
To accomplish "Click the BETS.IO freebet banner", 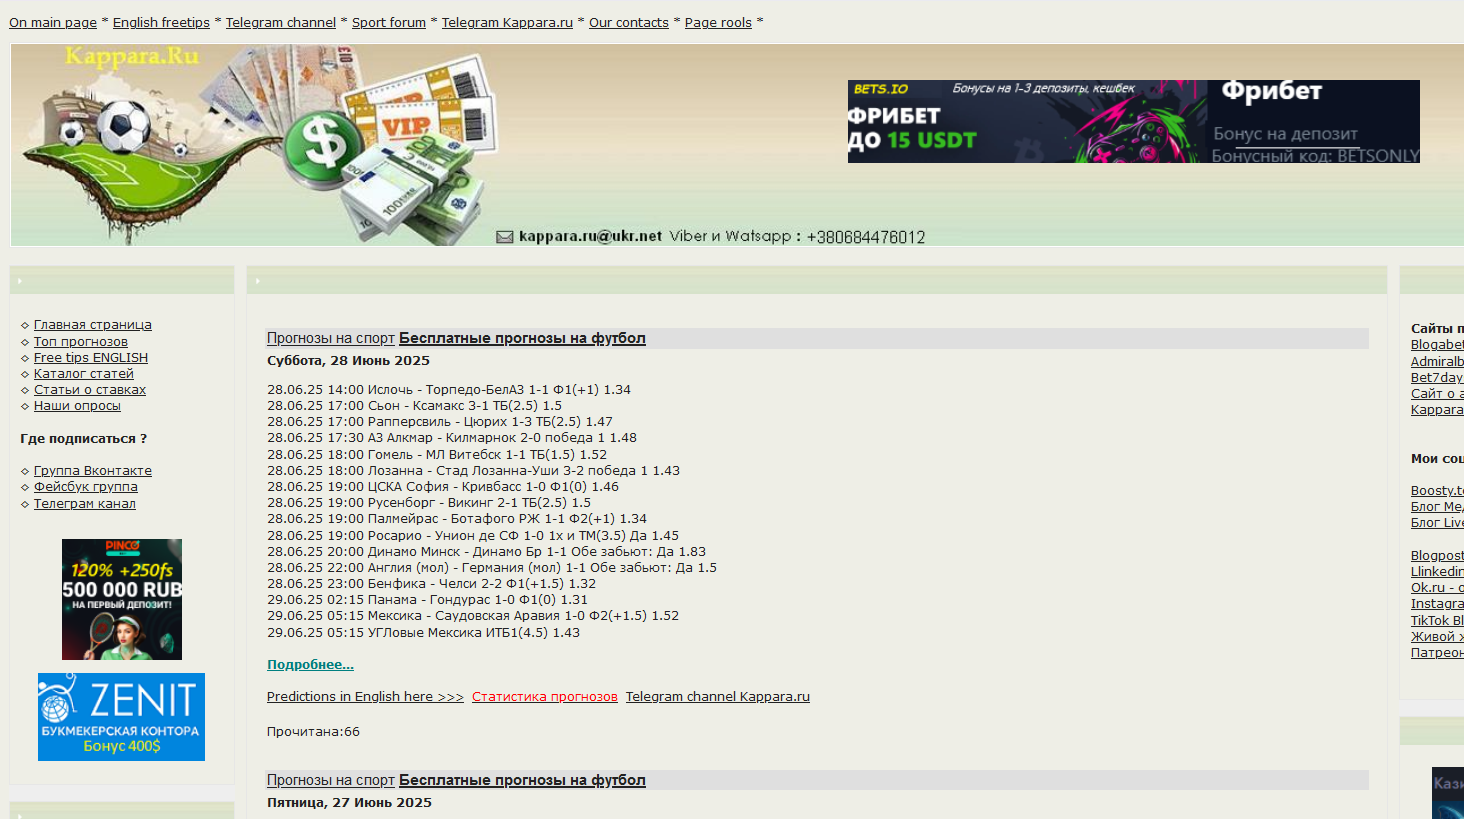I will point(1133,122).
